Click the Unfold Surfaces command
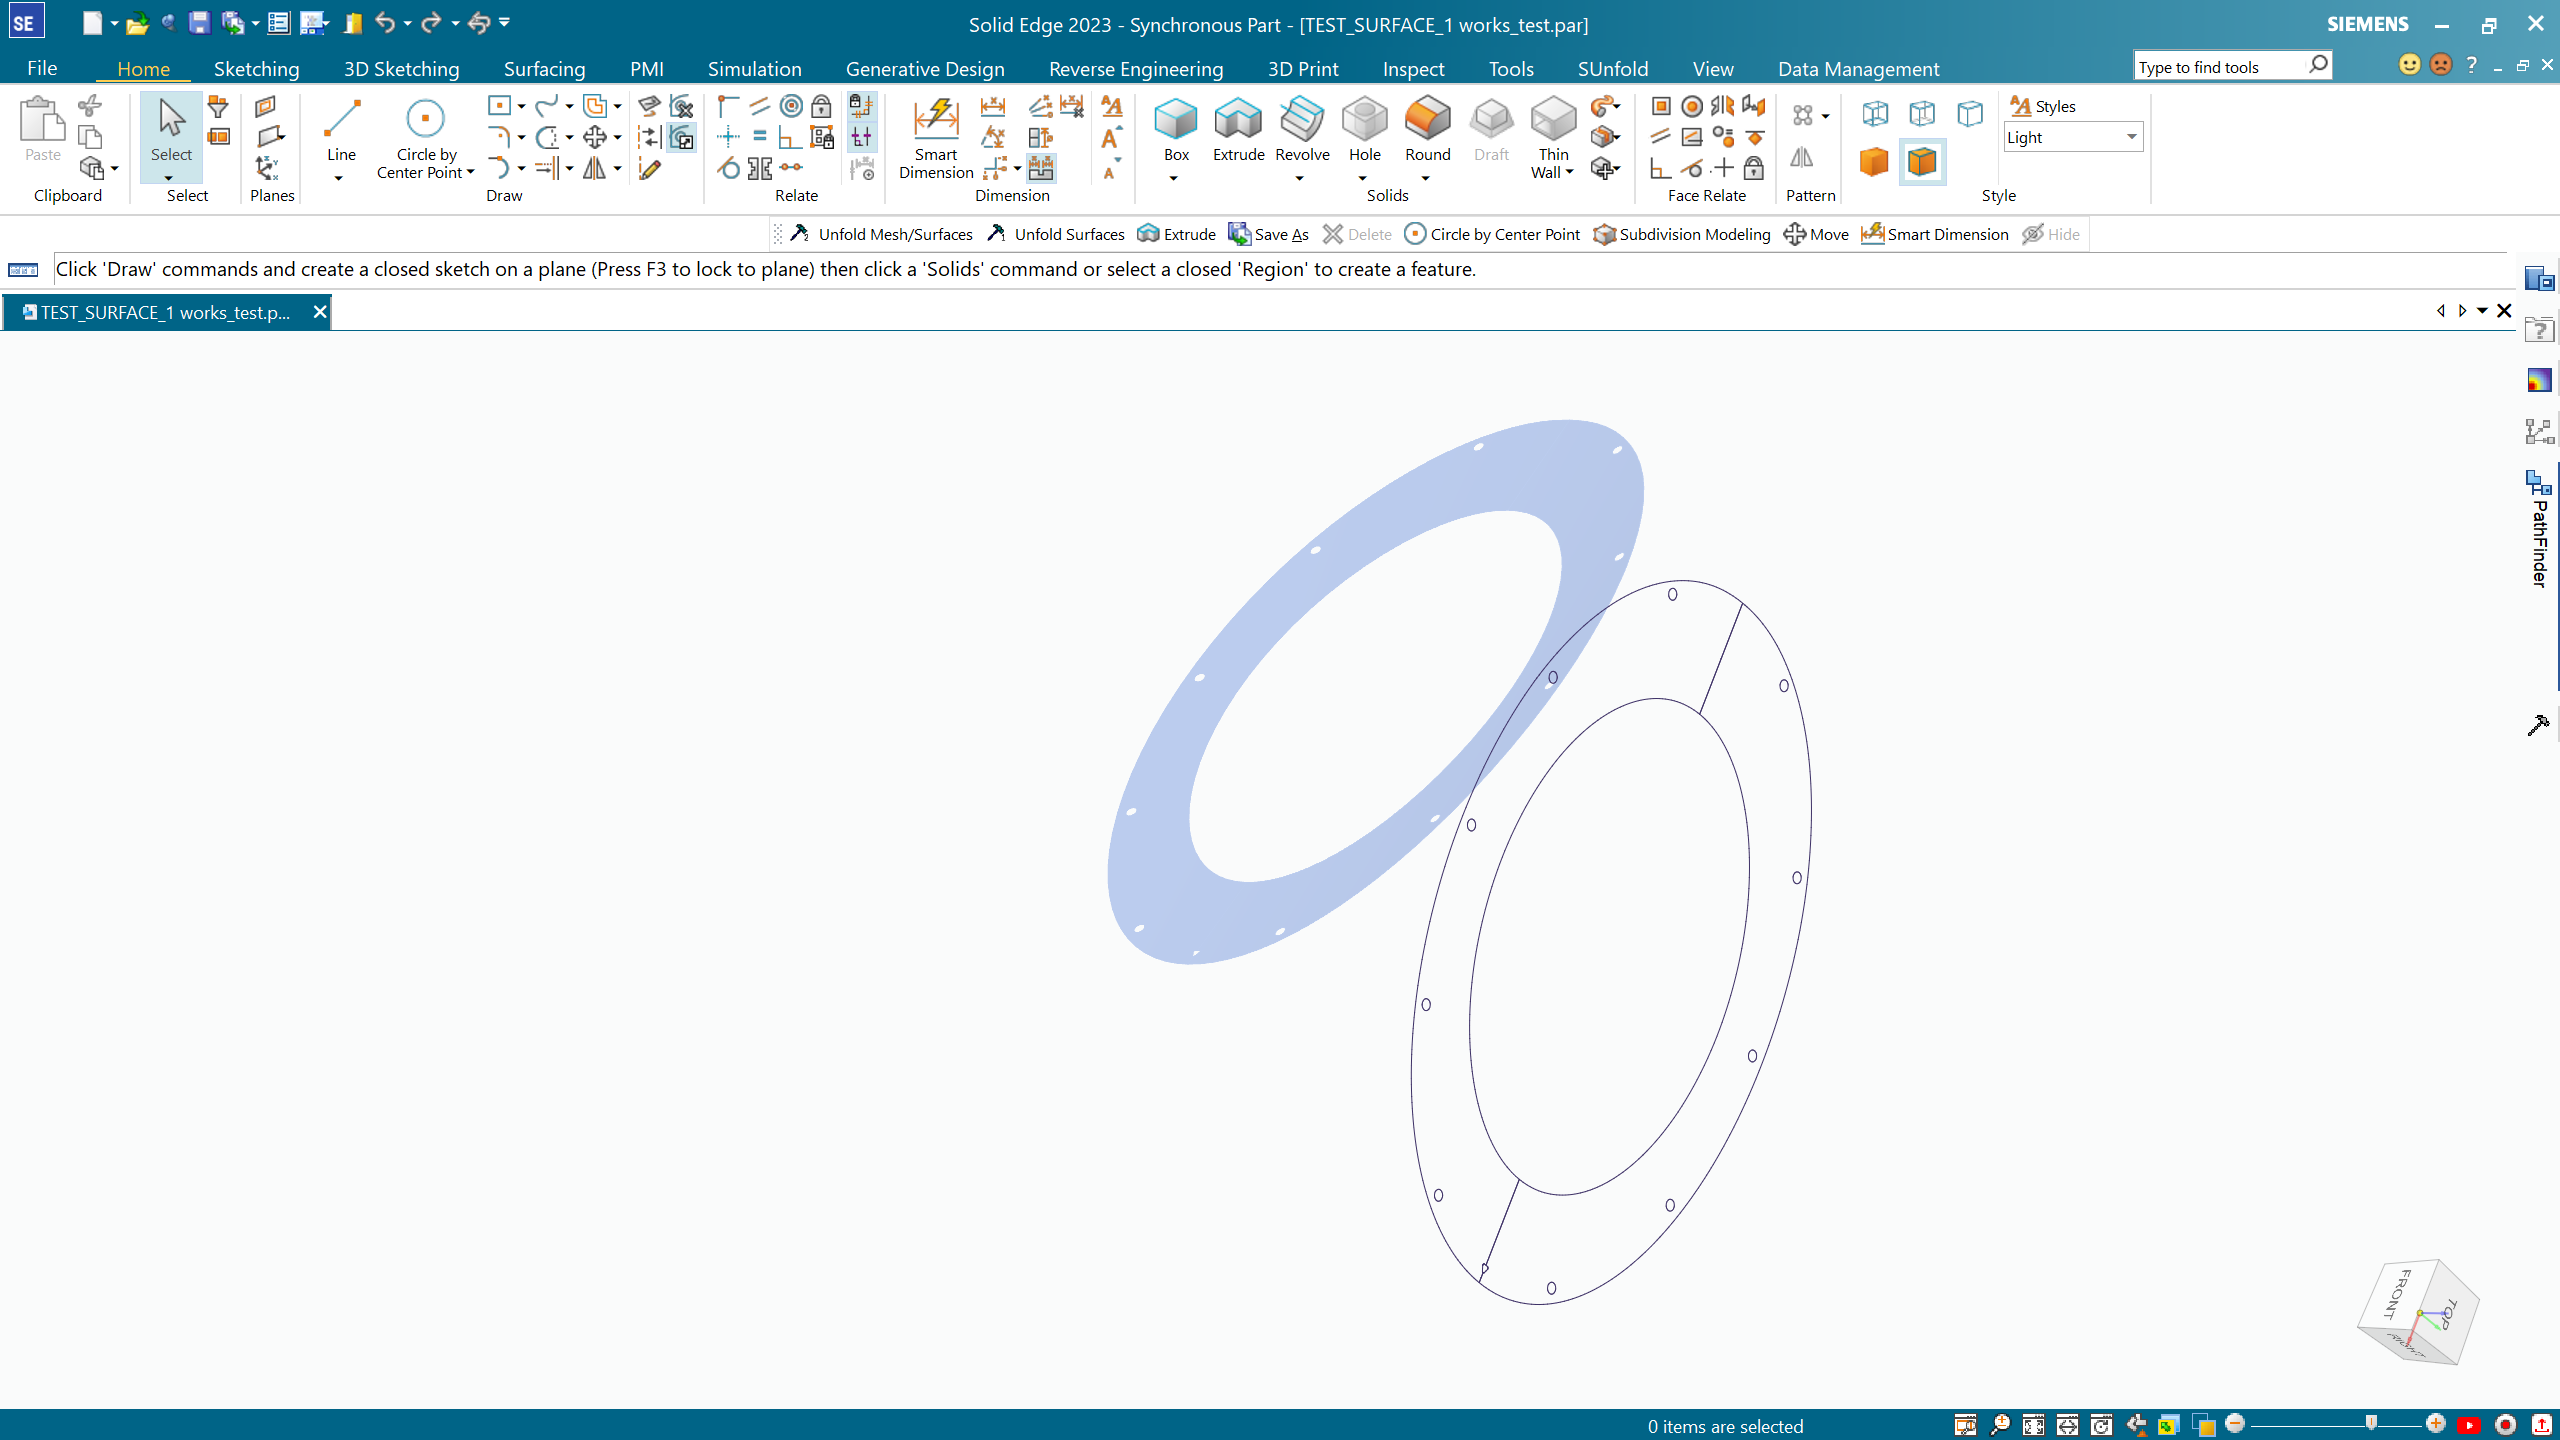Screen dimensions: 2560x1440 coord(1056,234)
